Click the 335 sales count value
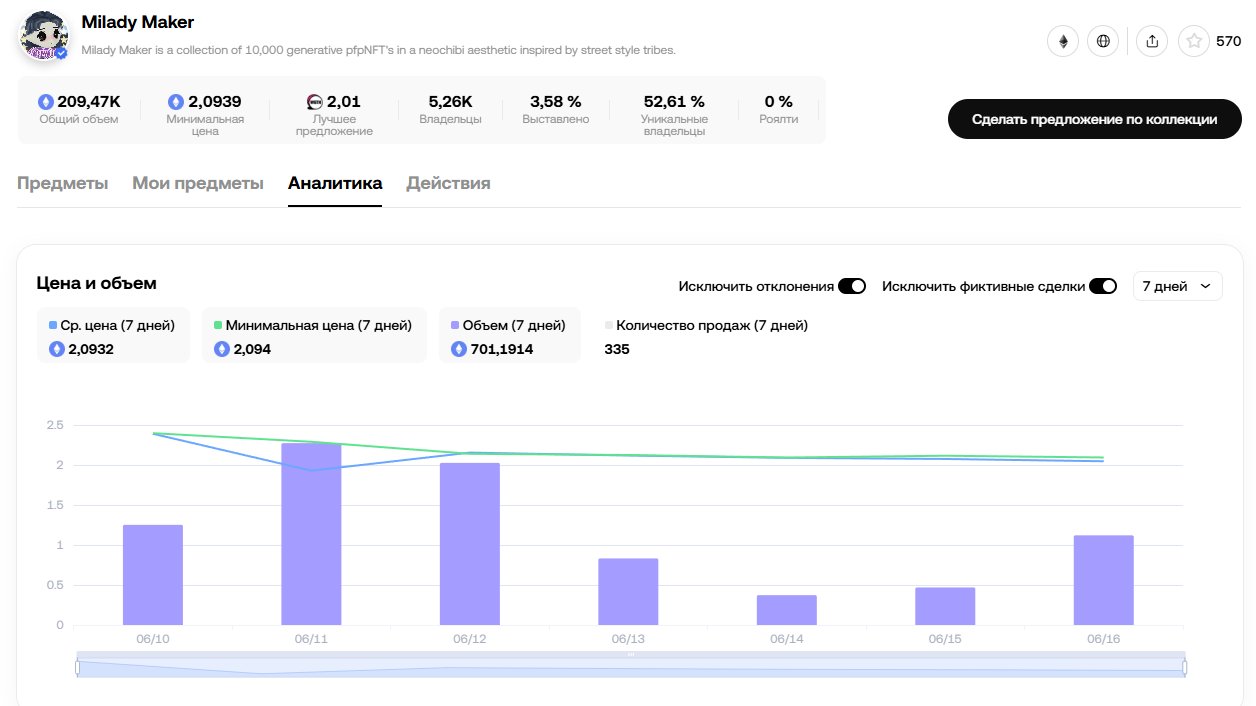The image size is (1256, 706). pos(617,349)
